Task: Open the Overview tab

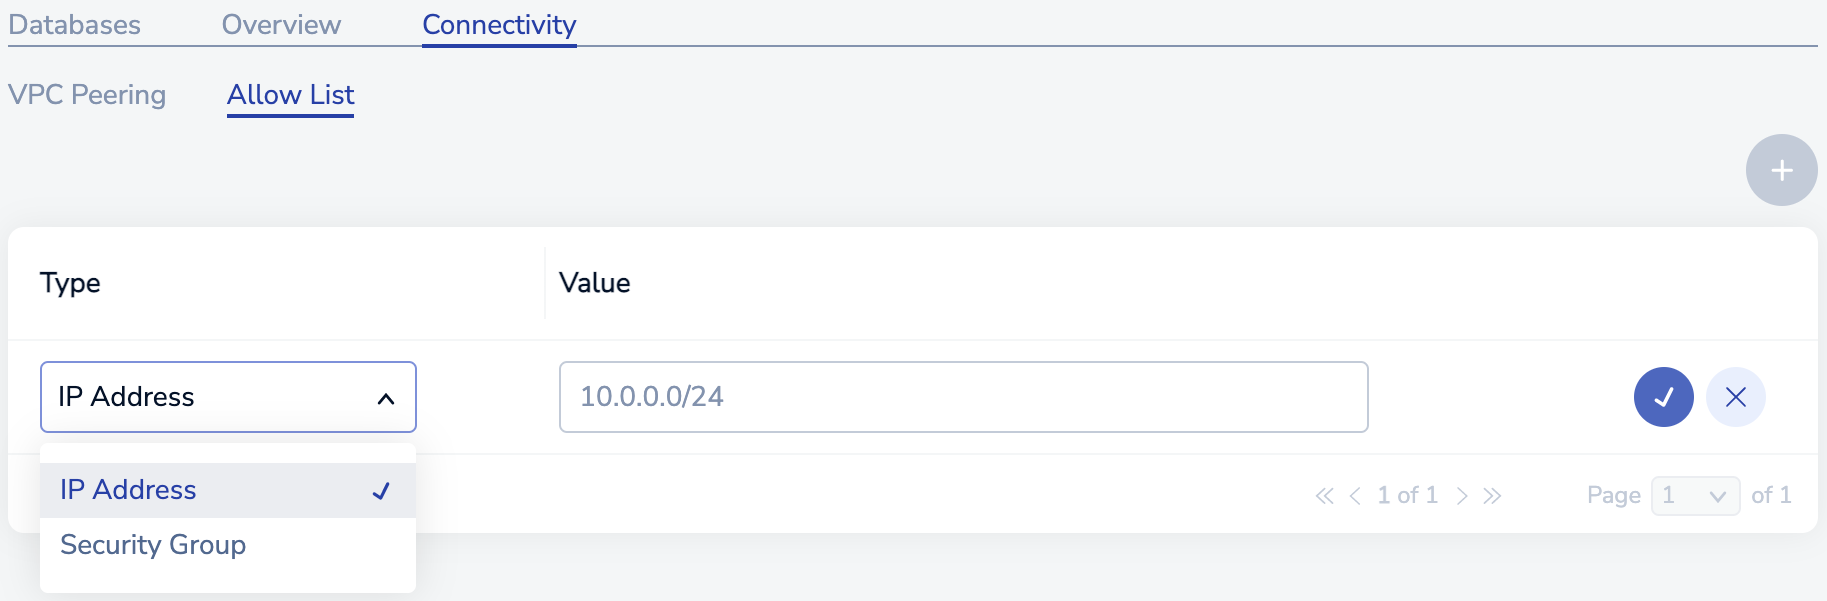Action: coord(281,25)
